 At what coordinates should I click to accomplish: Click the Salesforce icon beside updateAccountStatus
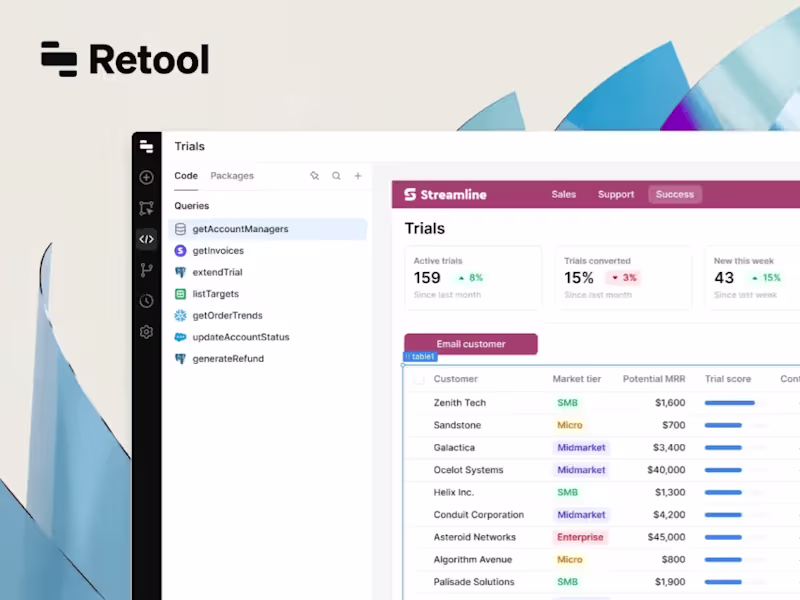pos(180,337)
